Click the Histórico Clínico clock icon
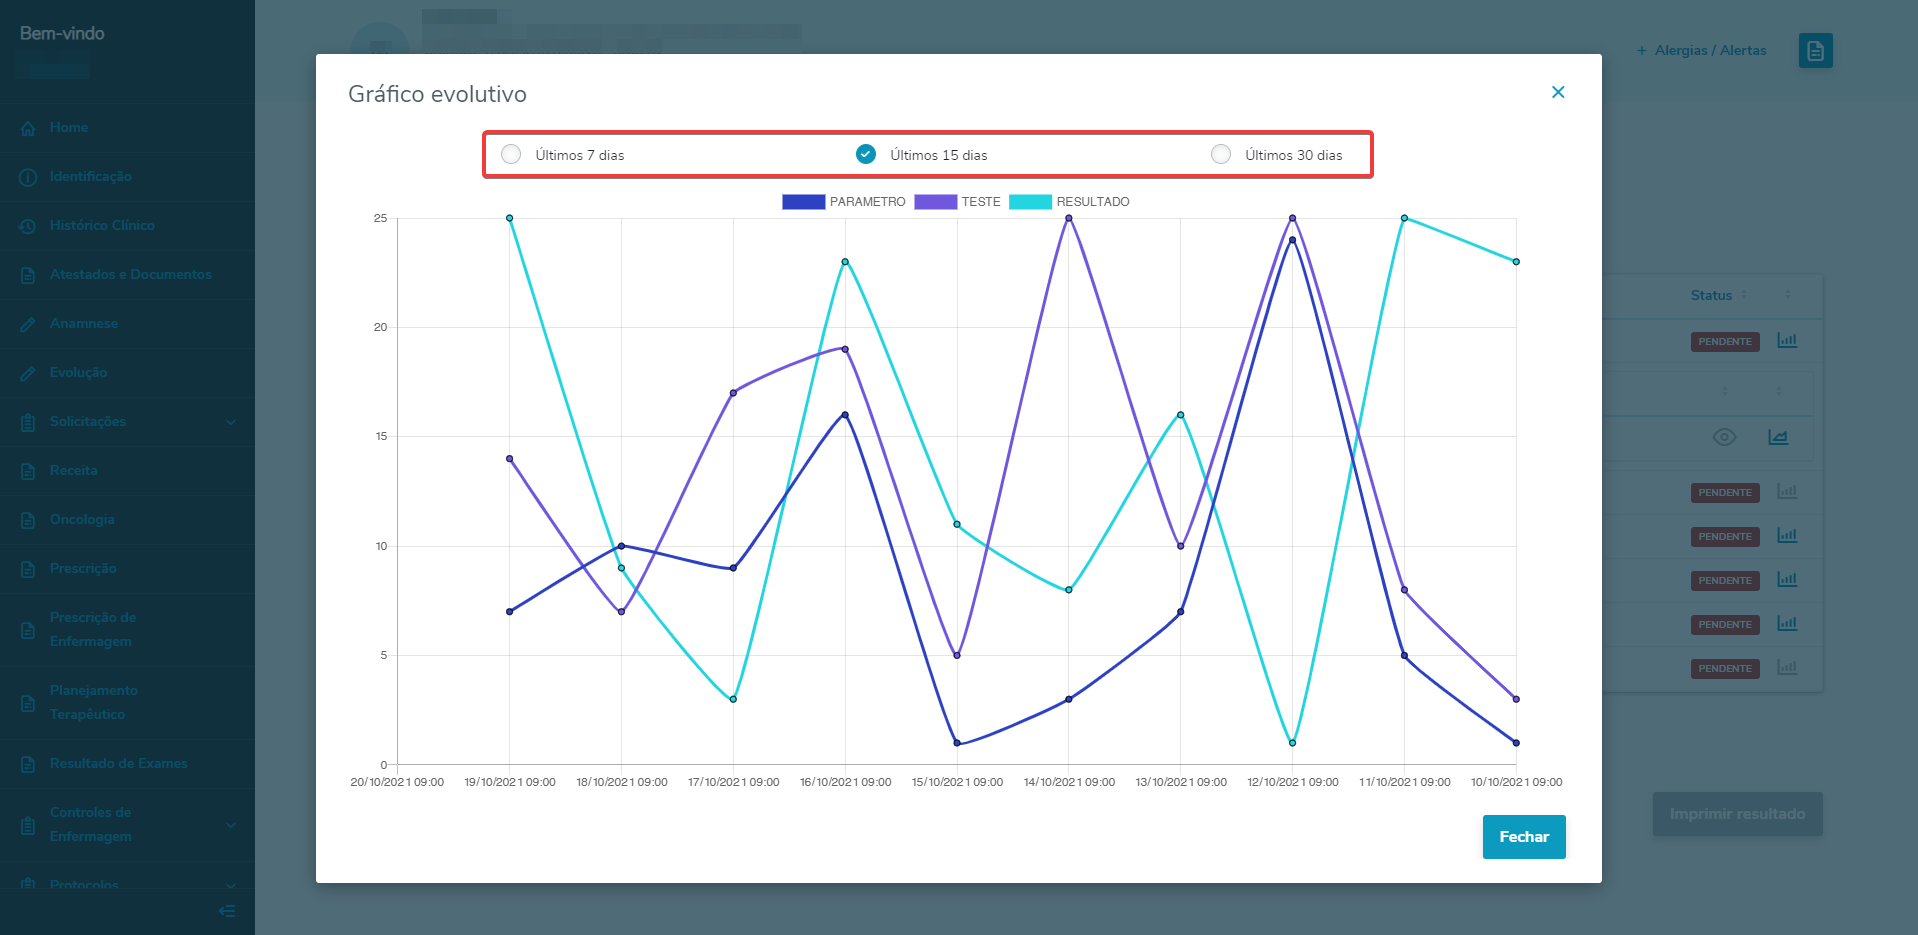 coord(28,226)
